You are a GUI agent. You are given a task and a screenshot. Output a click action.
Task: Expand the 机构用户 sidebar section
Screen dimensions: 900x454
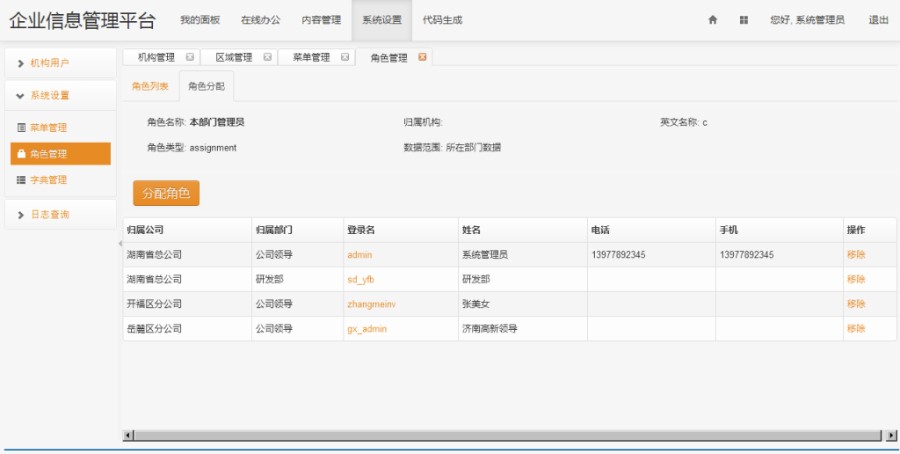pos(60,63)
